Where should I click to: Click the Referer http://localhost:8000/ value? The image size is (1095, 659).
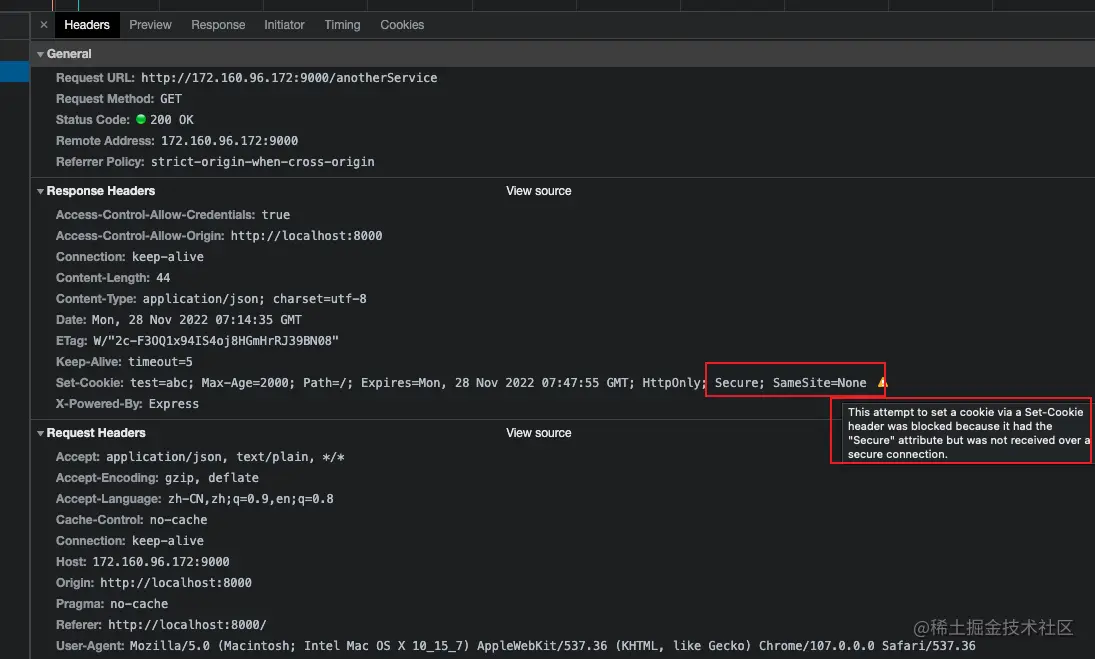point(187,625)
